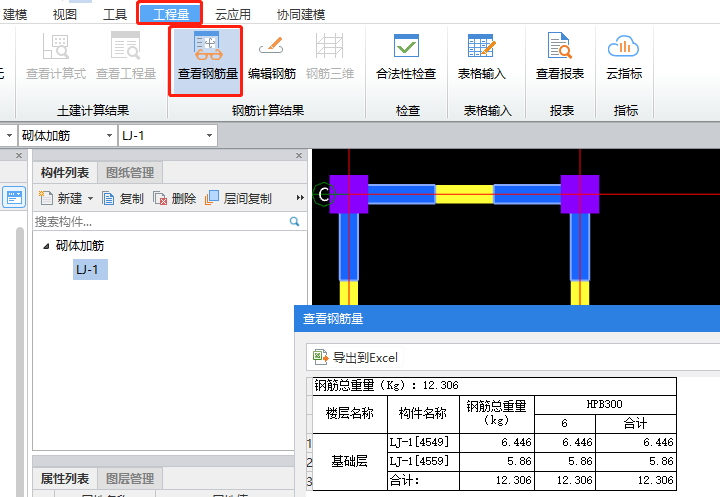Open the 云应用 ribbon tab
720x497 pixels.
[232, 14]
